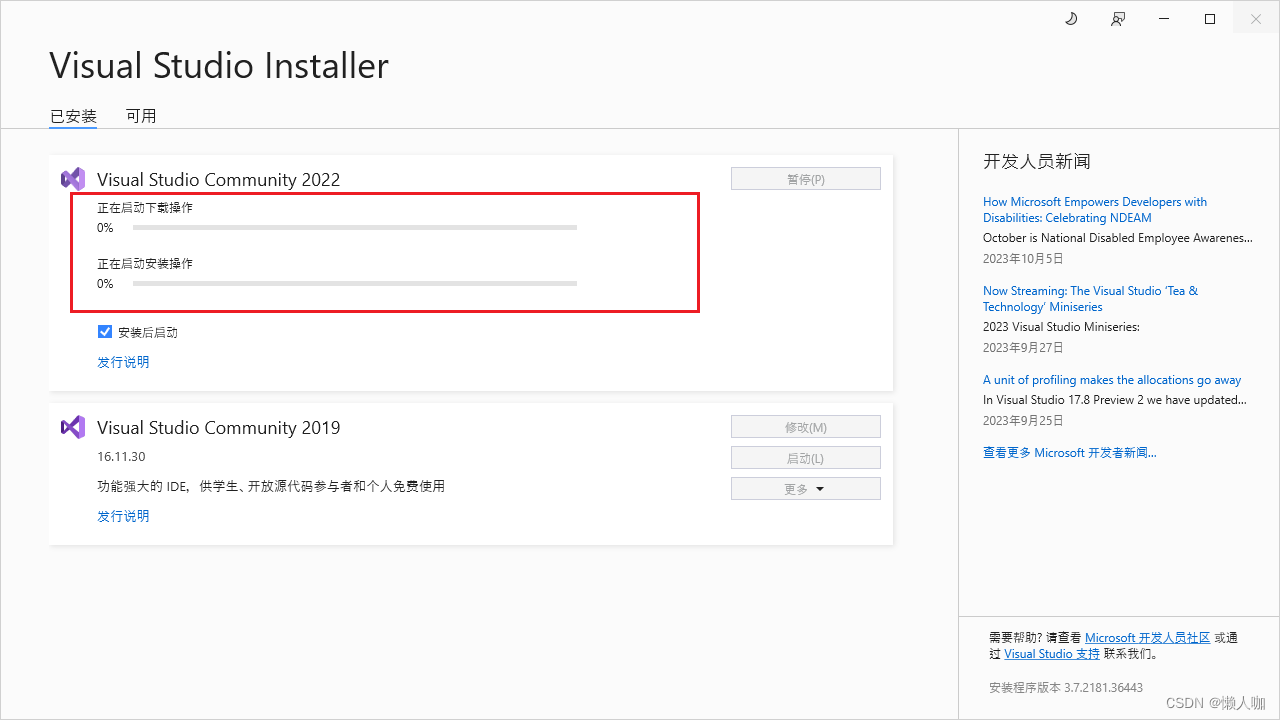Close the Visual Studio Installer window
This screenshot has height=720, width=1280.
pyautogui.click(x=1256, y=19)
